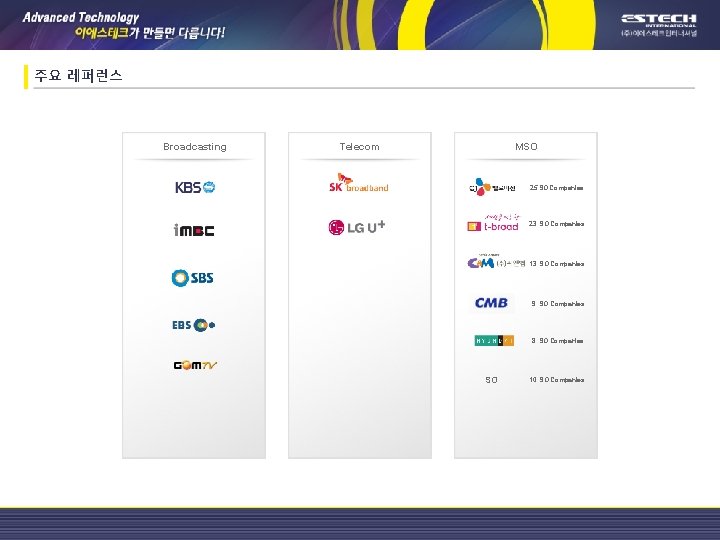Select the CMB logo

point(491,303)
